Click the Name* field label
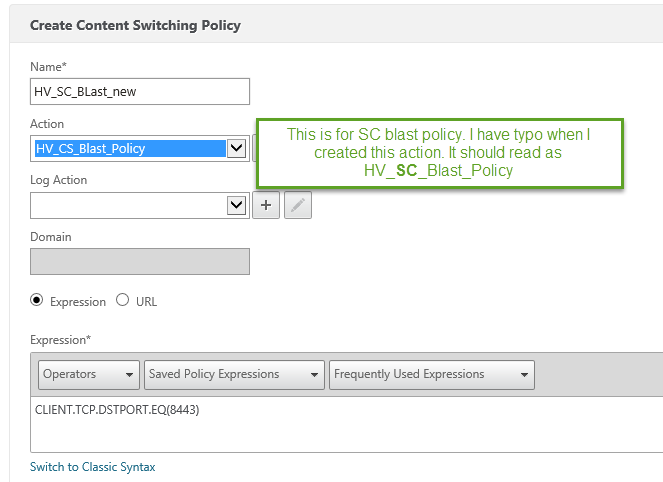663x482 pixels. pos(48,66)
